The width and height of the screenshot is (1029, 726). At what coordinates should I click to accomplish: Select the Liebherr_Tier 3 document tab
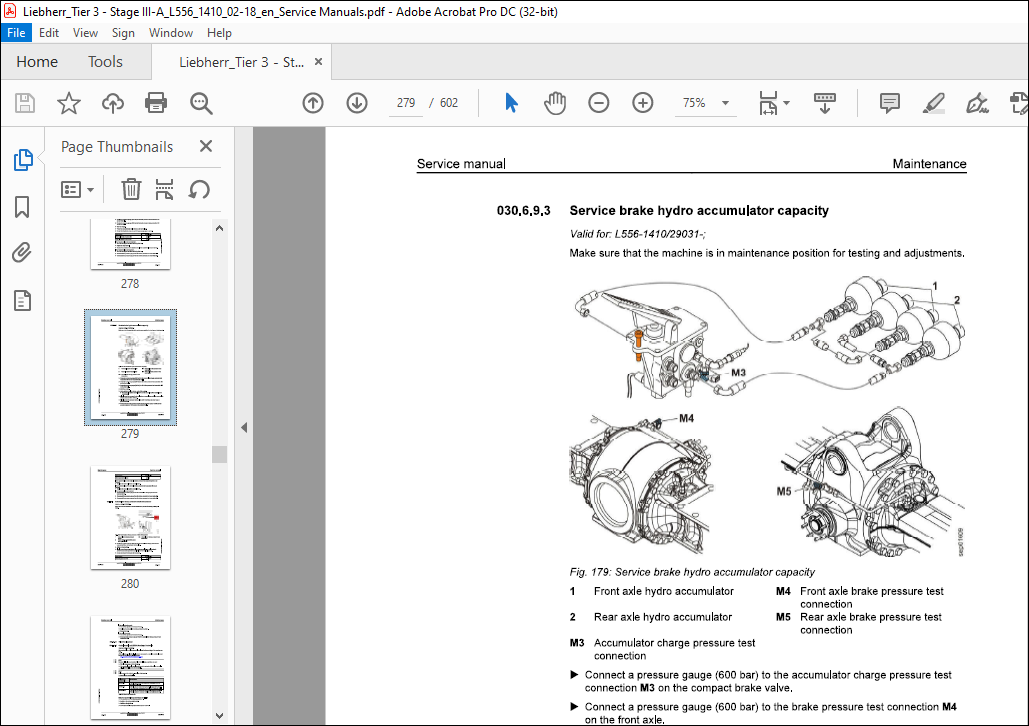coord(241,62)
